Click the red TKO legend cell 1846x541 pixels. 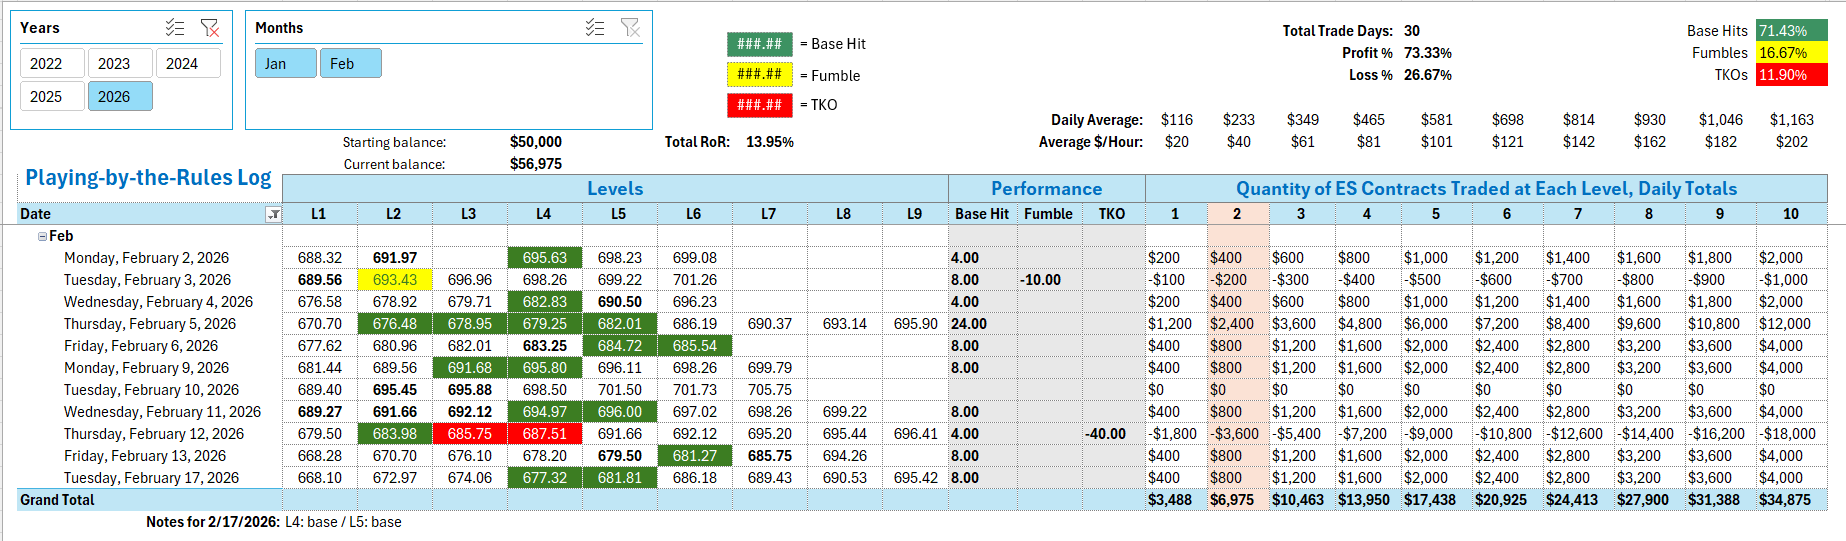click(759, 104)
